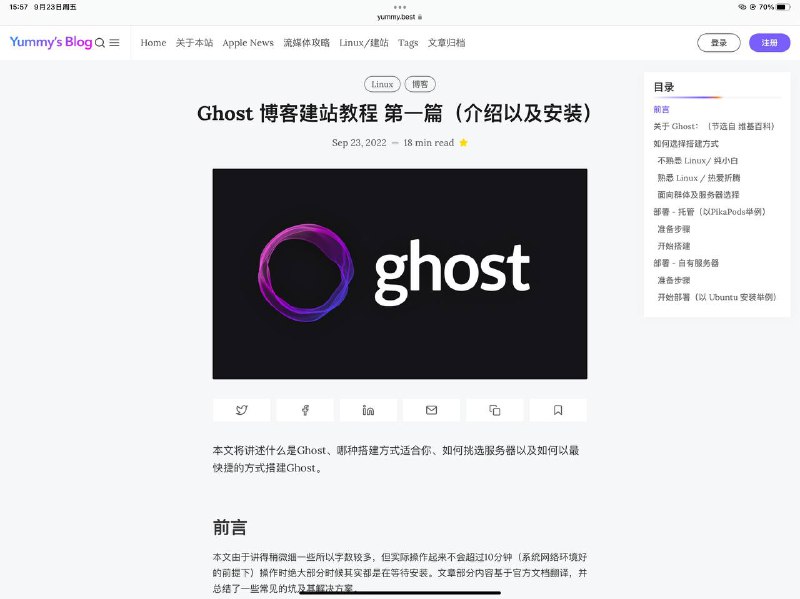Click the 登录 login button
800x599 pixels.
tap(718, 43)
